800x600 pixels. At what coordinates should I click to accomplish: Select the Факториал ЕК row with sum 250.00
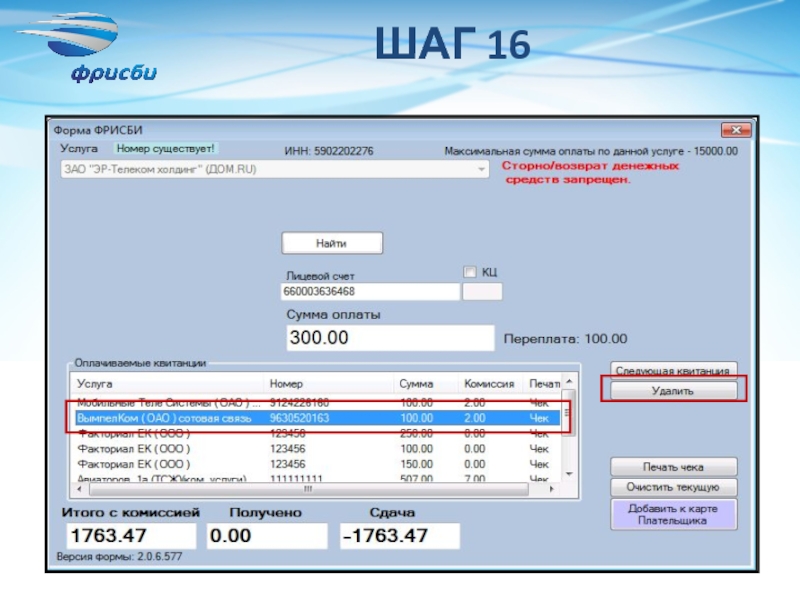317,434
